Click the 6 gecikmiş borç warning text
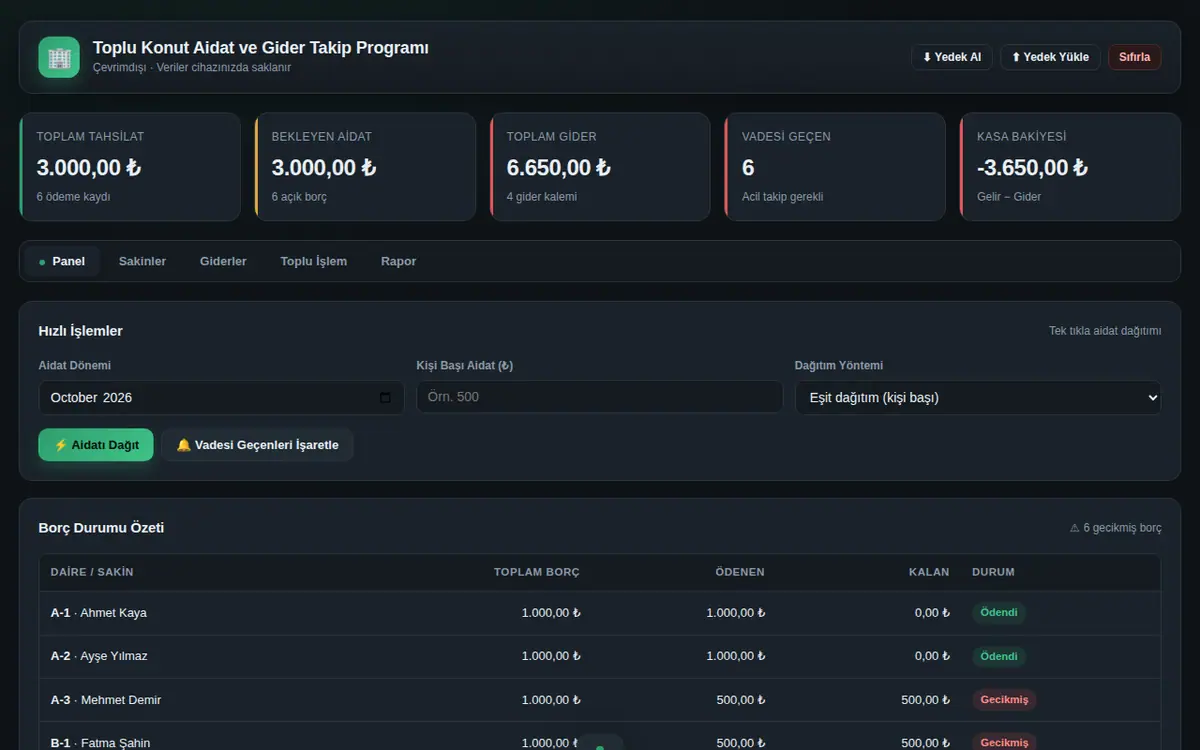 pyautogui.click(x=1116, y=528)
